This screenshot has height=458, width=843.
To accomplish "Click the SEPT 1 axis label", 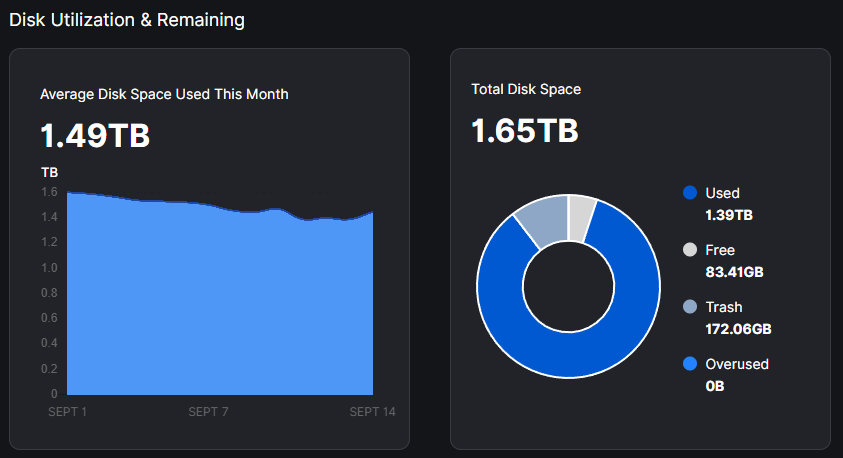I will 68,411.
